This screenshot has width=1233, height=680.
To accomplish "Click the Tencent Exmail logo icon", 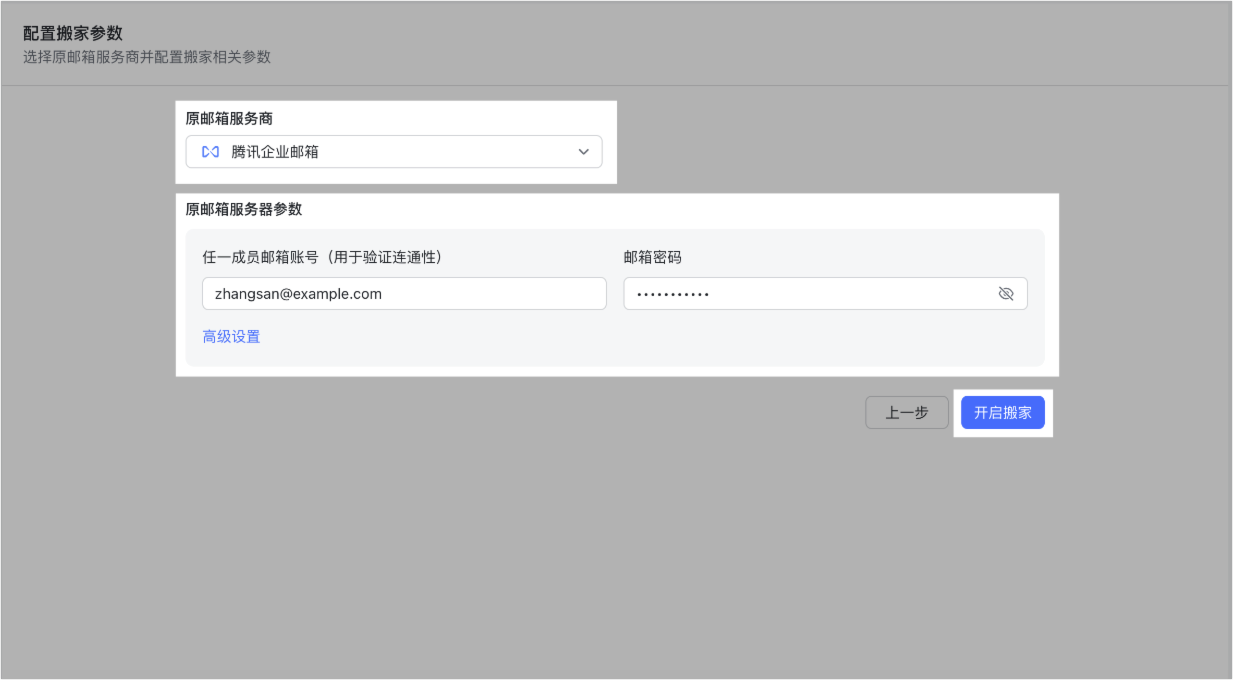I will click(x=210, y=152).
